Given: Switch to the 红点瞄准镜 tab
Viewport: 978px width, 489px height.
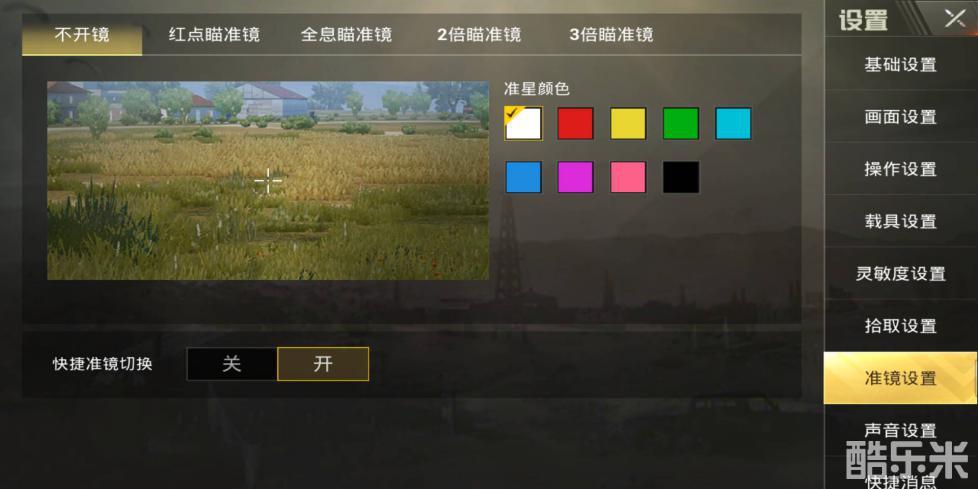Looking at the screenshot, I should pos(214,34).
